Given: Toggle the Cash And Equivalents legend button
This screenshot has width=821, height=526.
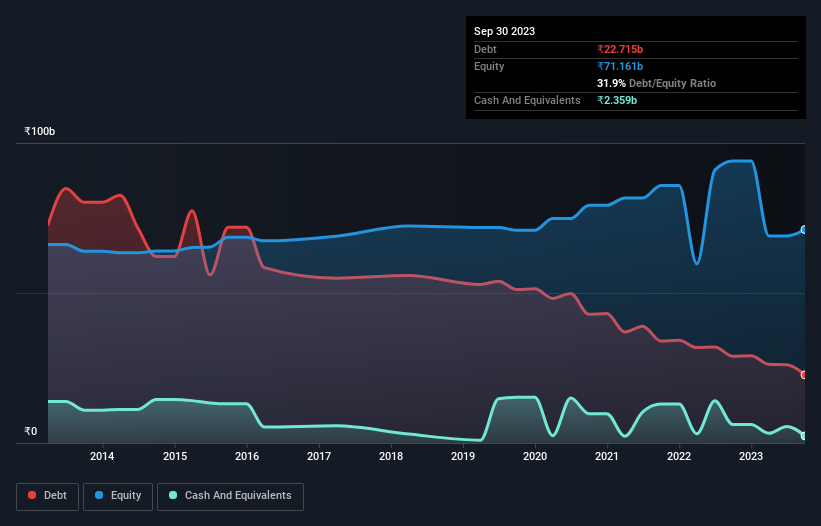Looking at the screenshot, I should [230, 496].
